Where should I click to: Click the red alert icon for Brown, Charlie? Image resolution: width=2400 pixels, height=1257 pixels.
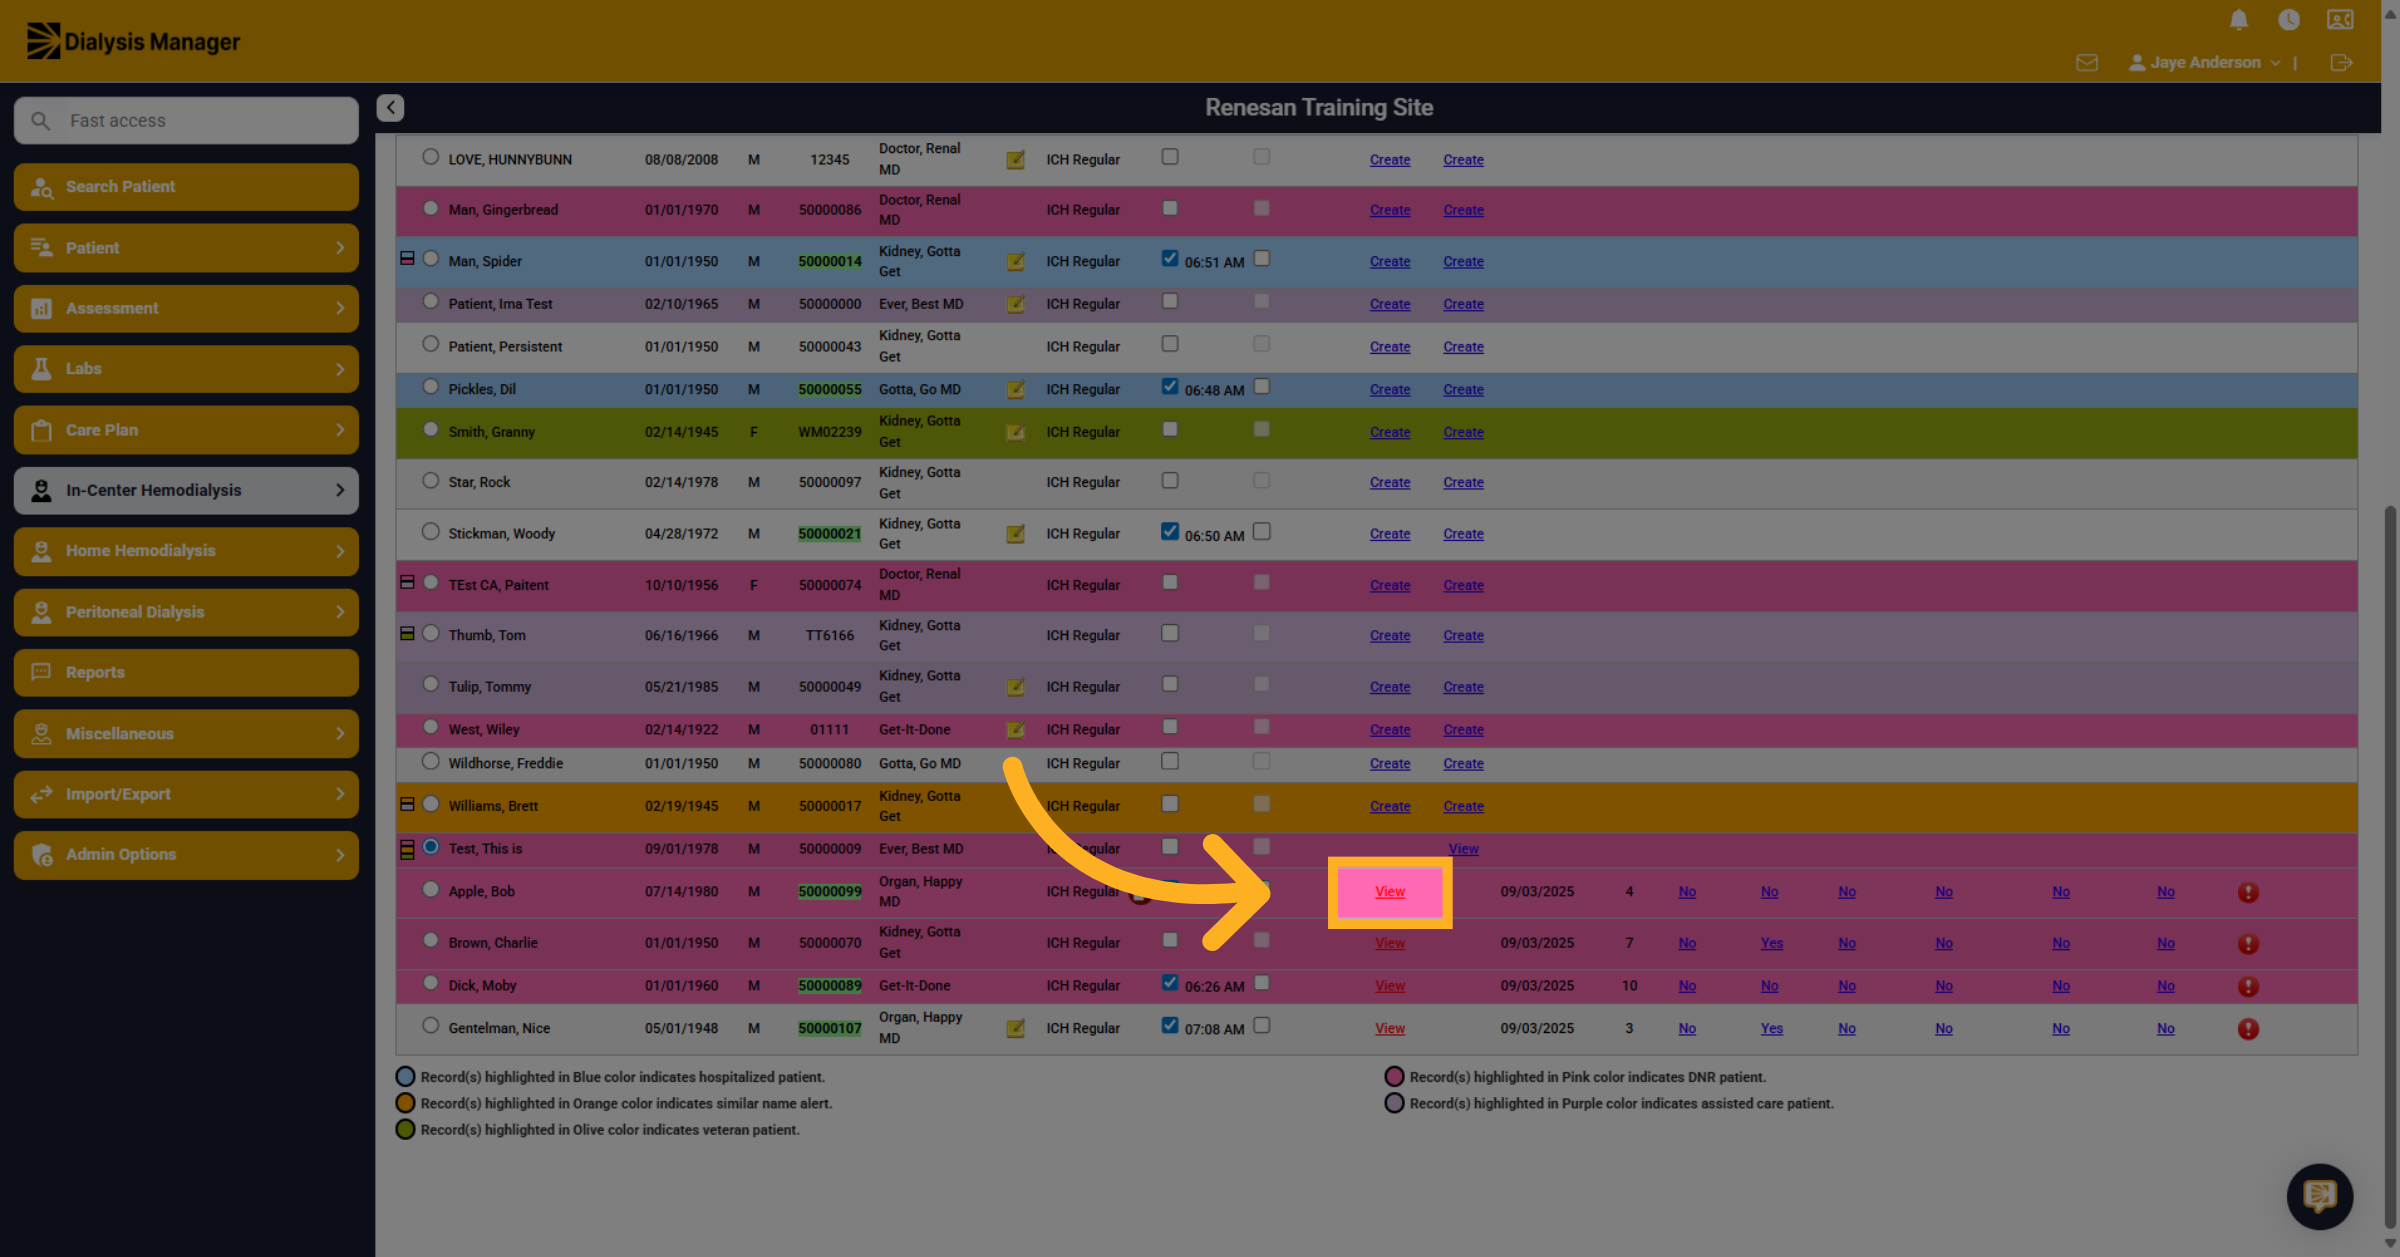2248,943
